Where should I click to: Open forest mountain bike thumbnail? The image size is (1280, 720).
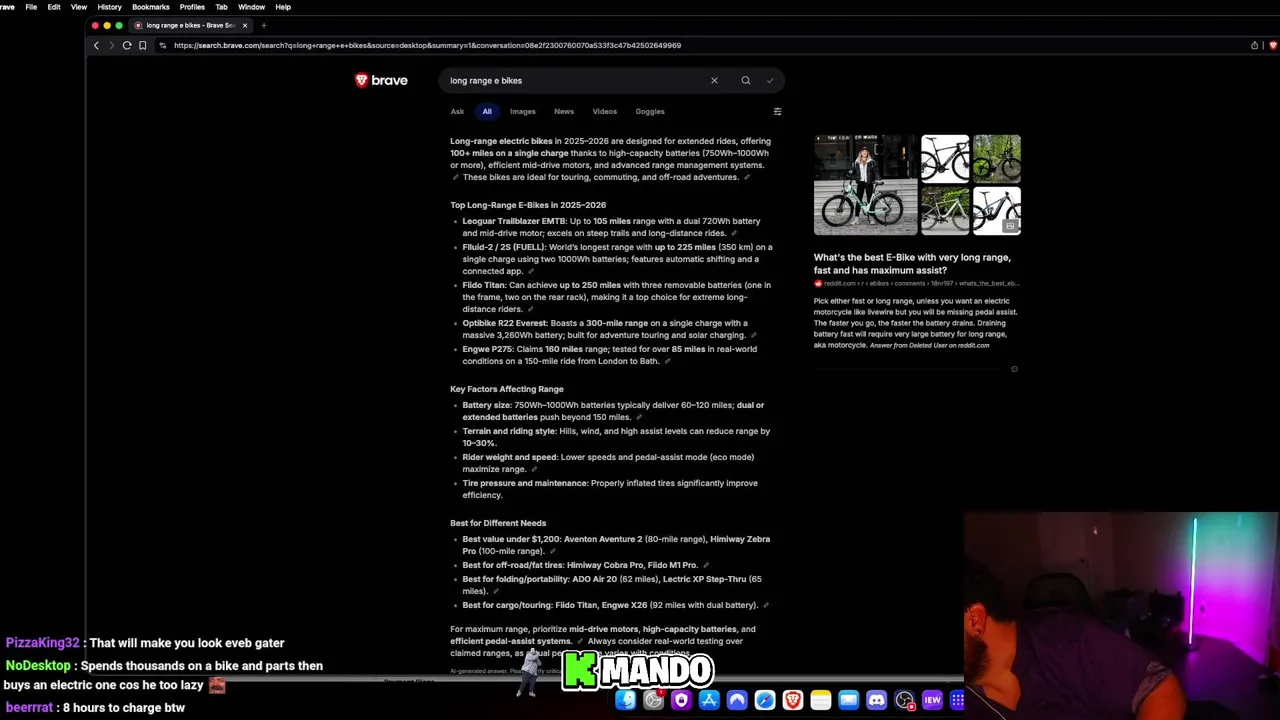(x=997, y=158)
